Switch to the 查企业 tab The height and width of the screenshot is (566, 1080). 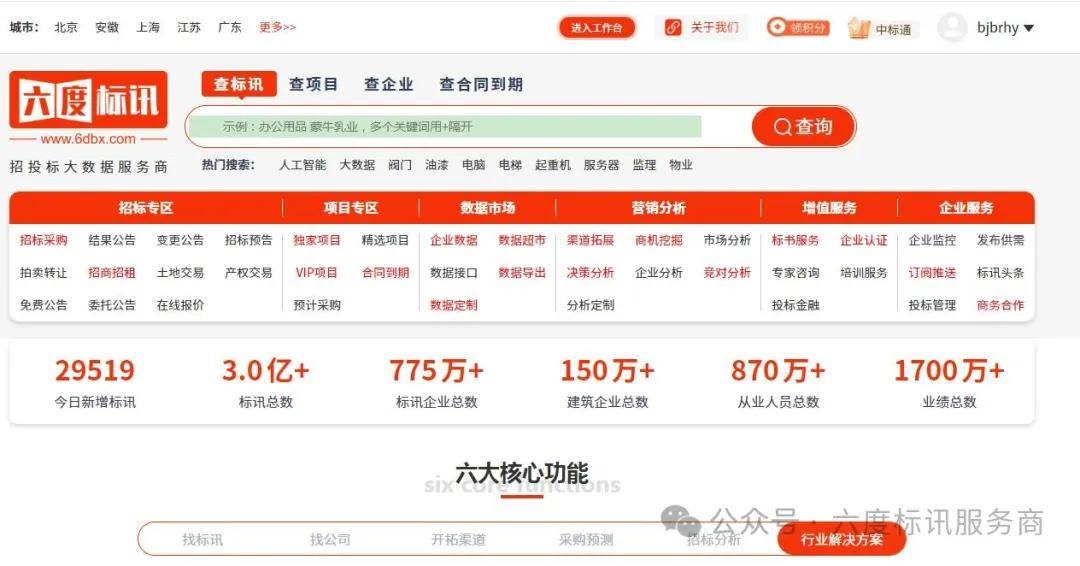point(388,84)
